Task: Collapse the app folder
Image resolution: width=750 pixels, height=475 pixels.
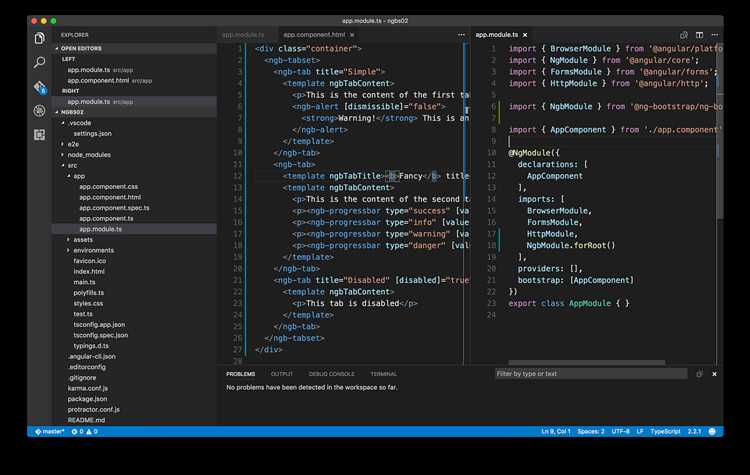Action: (x=68, y=176)
